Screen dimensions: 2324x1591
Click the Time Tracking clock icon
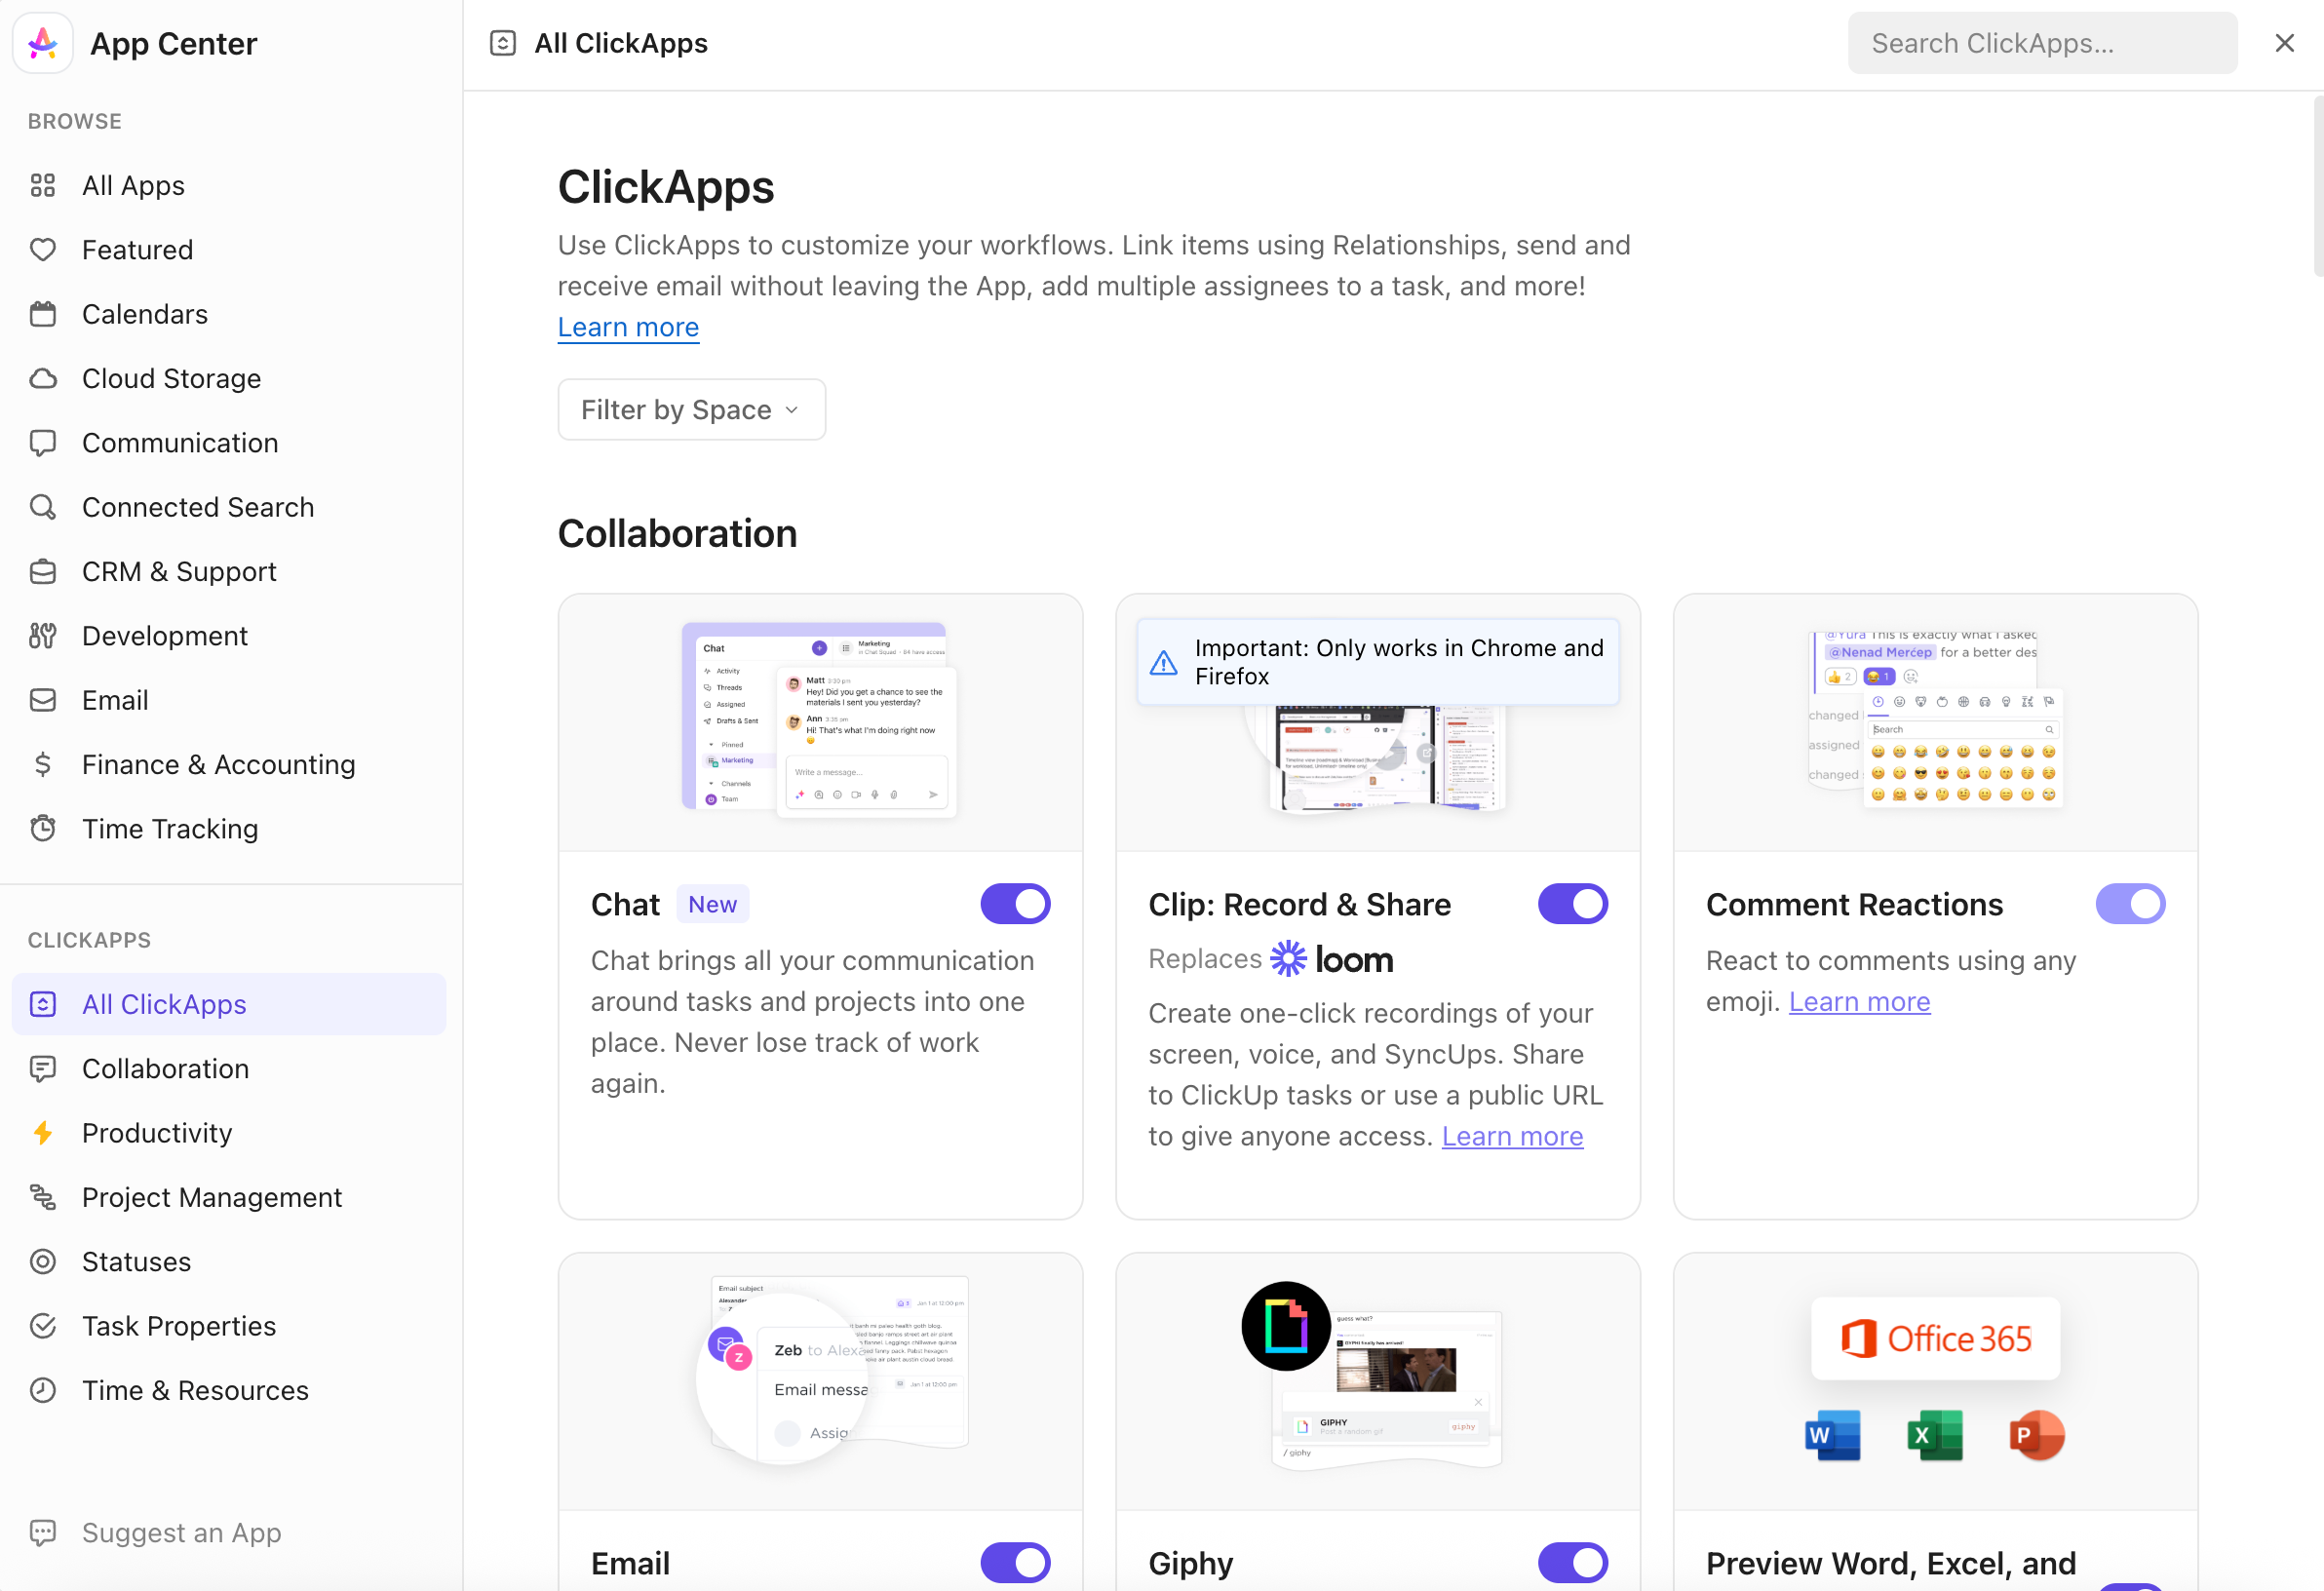click(x=43, y=829)
